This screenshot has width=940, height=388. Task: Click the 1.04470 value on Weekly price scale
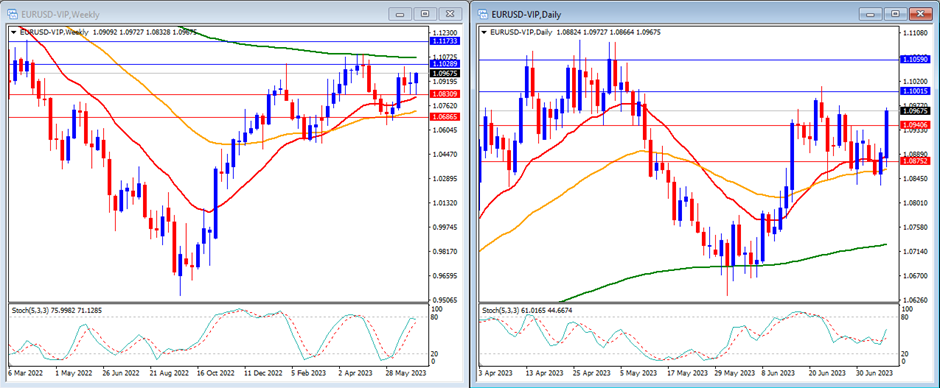(444, 154)
